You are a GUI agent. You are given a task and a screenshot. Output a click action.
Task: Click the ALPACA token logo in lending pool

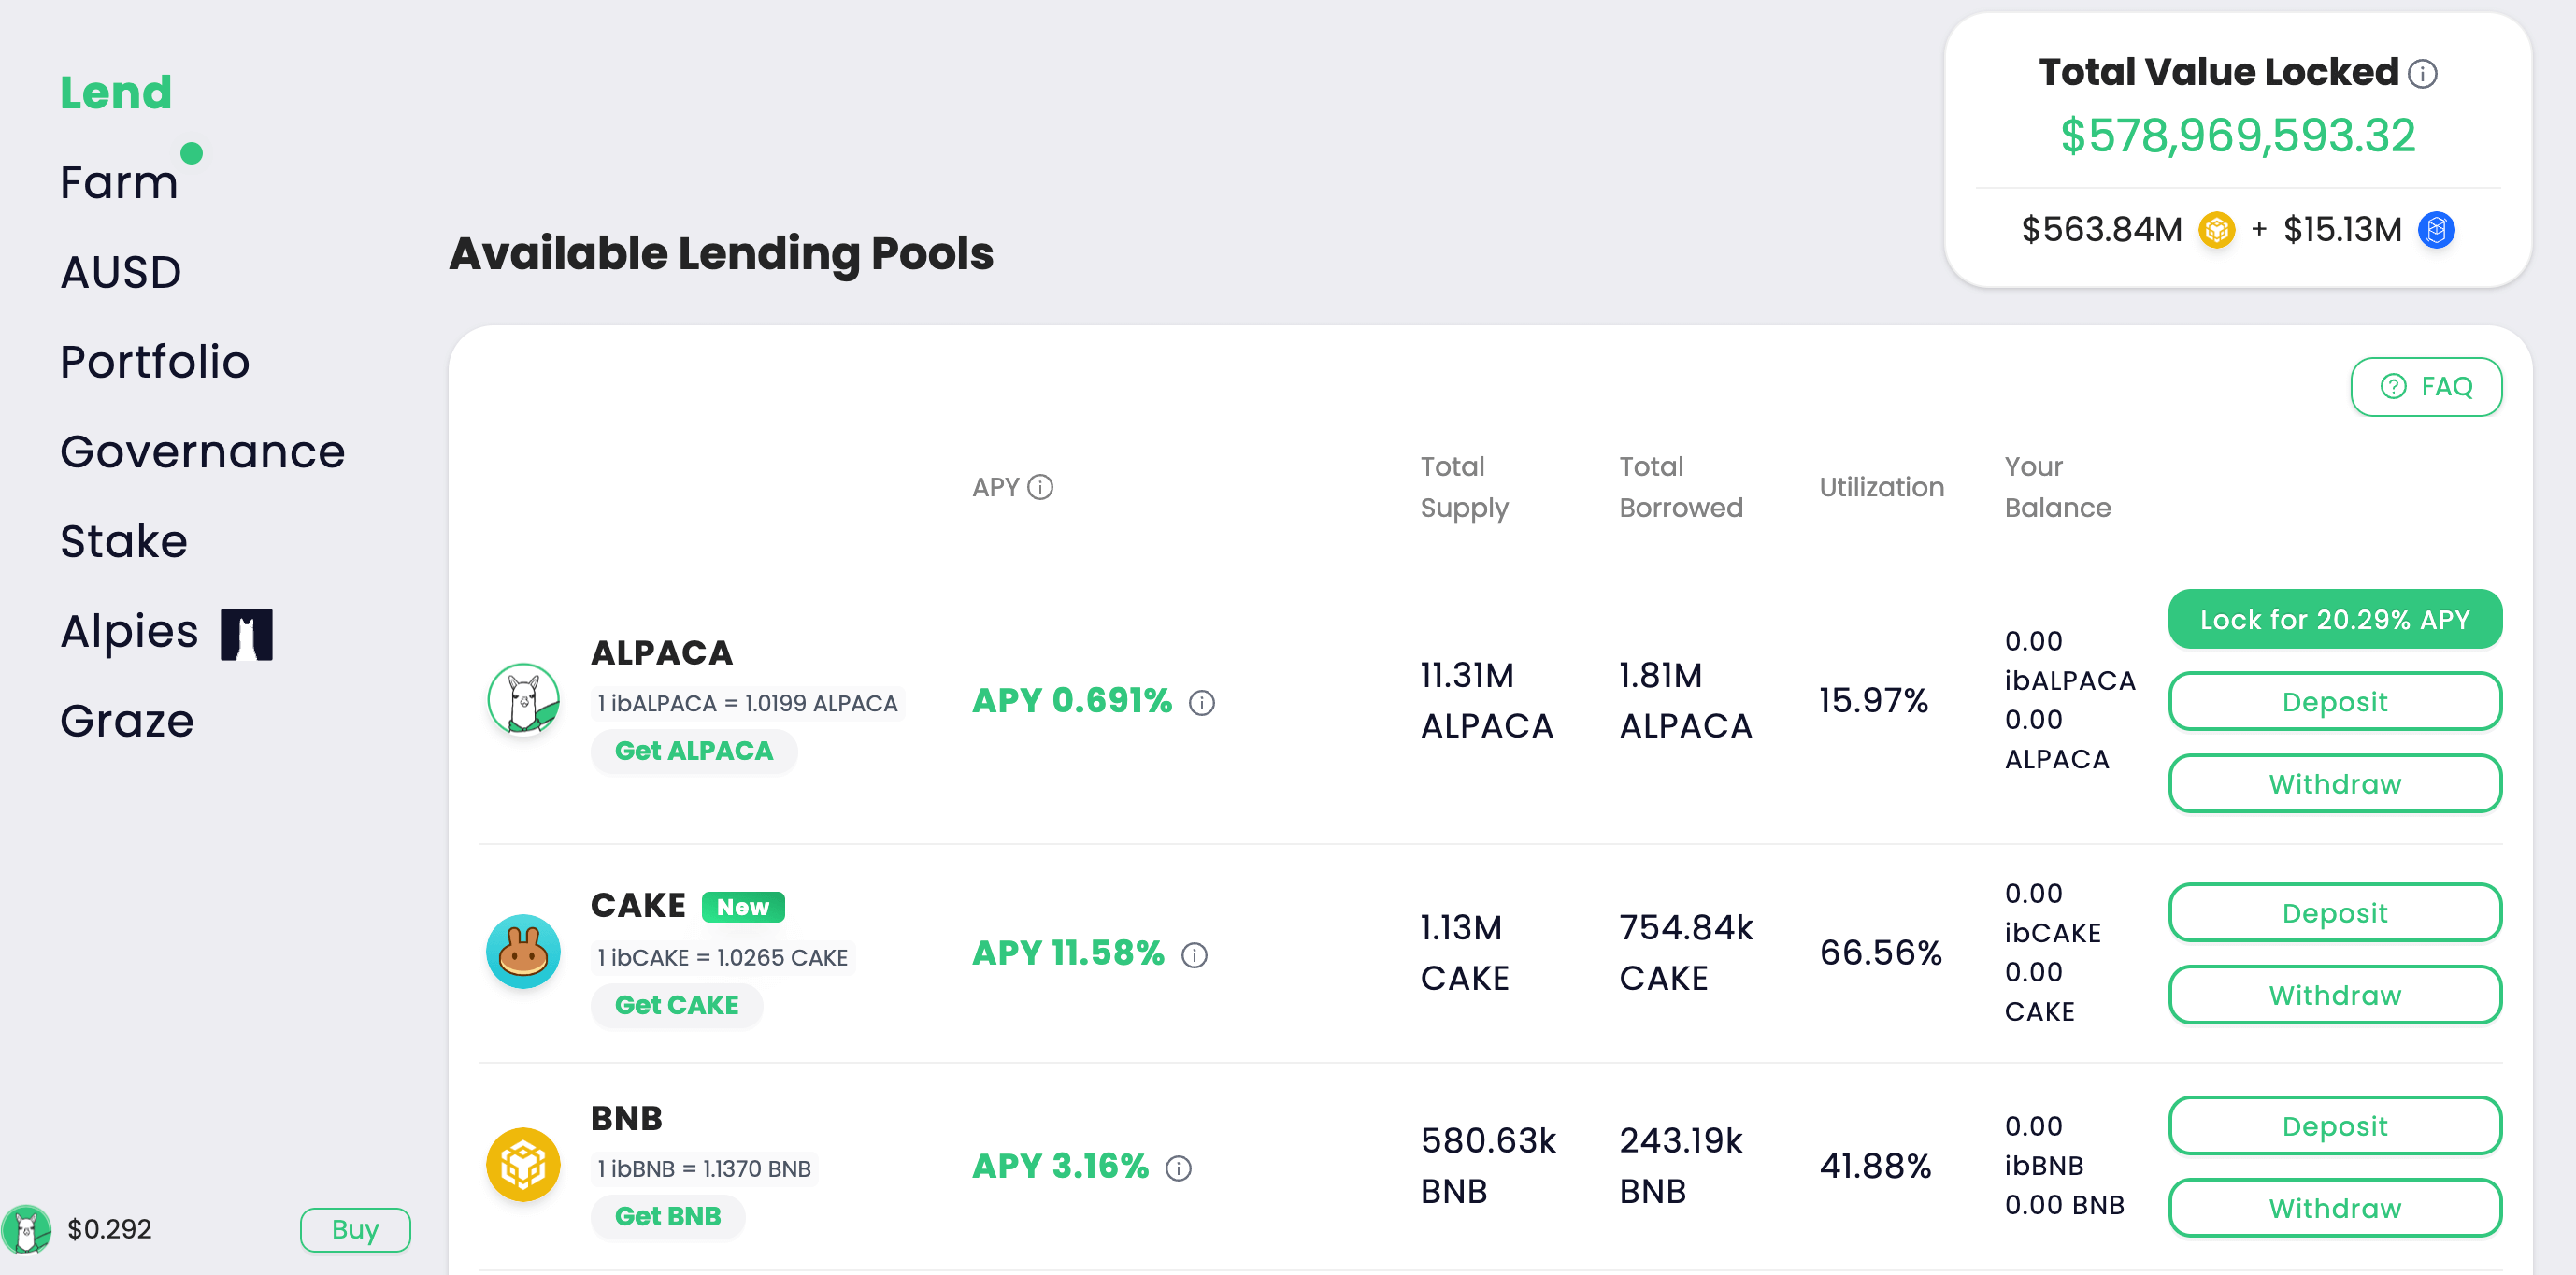pyautogui.click(x=523, y=699)
